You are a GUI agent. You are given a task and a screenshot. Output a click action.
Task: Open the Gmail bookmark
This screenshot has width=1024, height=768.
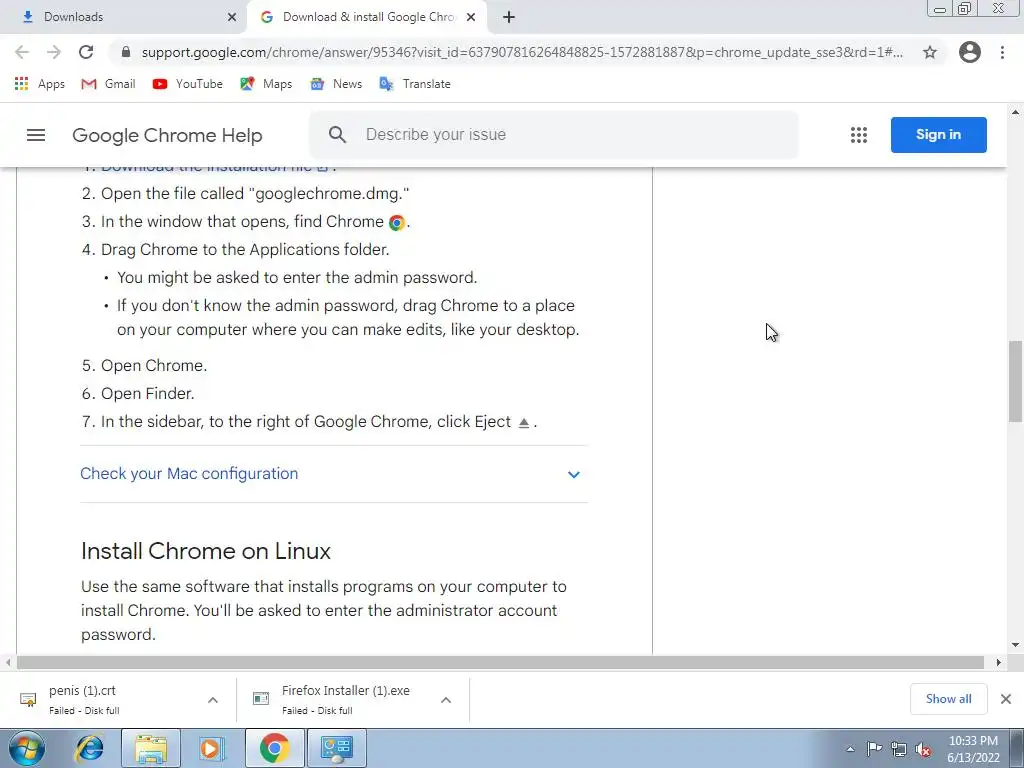[x=108, y=84]
